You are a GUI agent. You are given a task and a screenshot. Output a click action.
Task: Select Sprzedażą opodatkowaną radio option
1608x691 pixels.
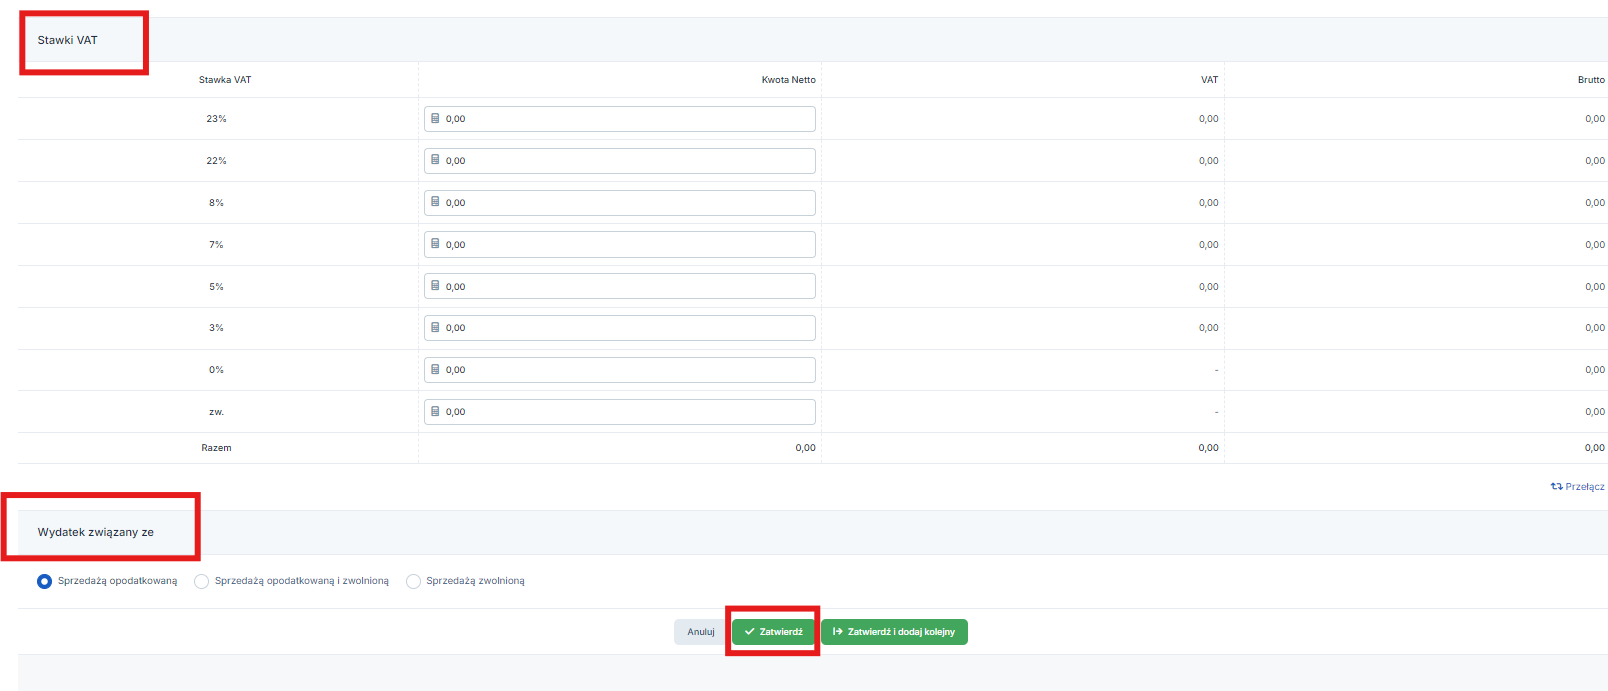[44, 581]
